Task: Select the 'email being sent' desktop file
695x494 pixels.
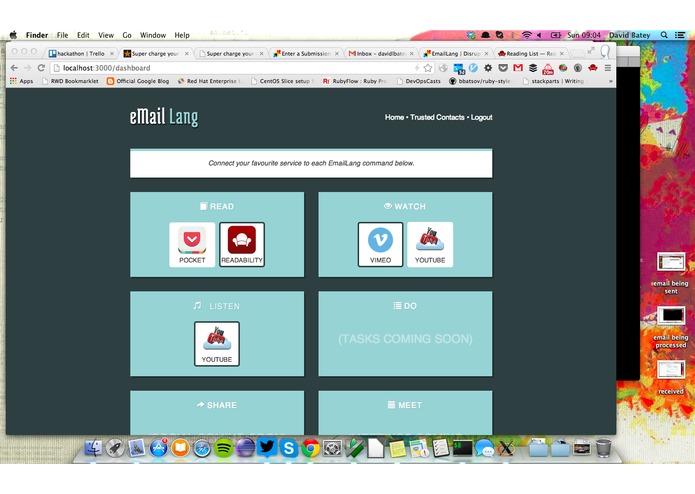Action: pyautogui.click(x=671, y=273)
